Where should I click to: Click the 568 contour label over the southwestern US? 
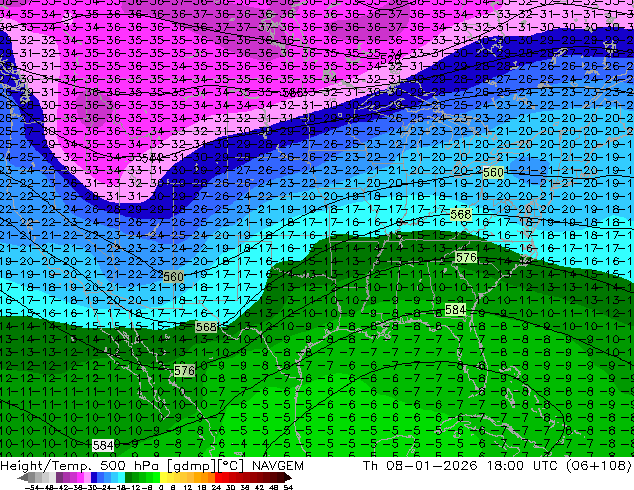[206, 327]
